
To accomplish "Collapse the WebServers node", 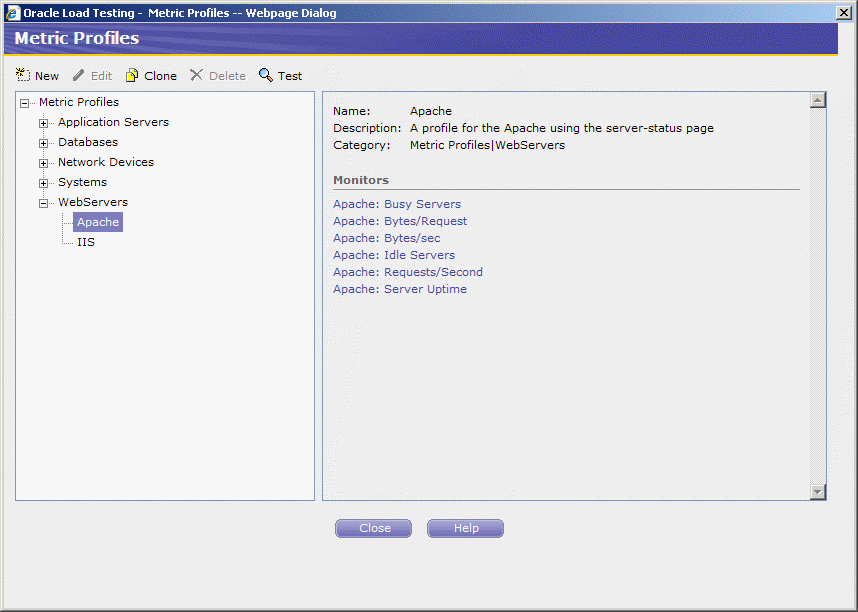I will point(43,203).
